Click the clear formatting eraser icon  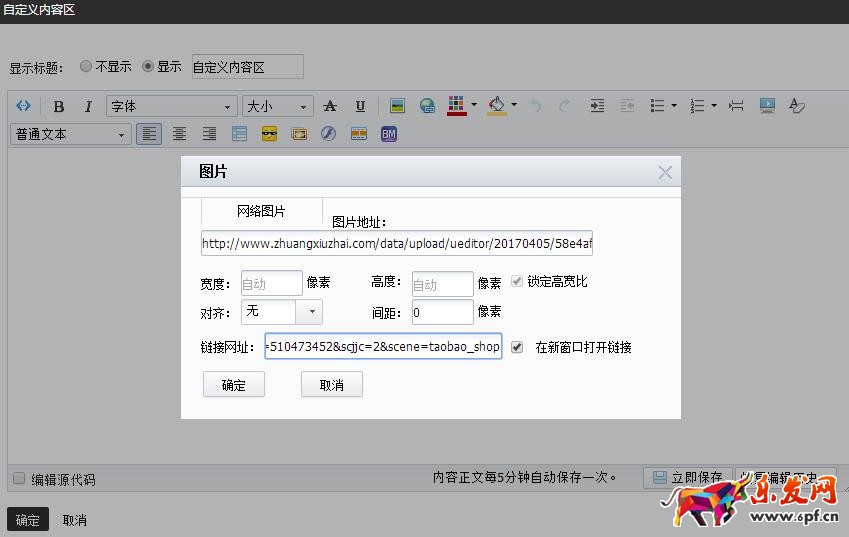coord(796,106)
